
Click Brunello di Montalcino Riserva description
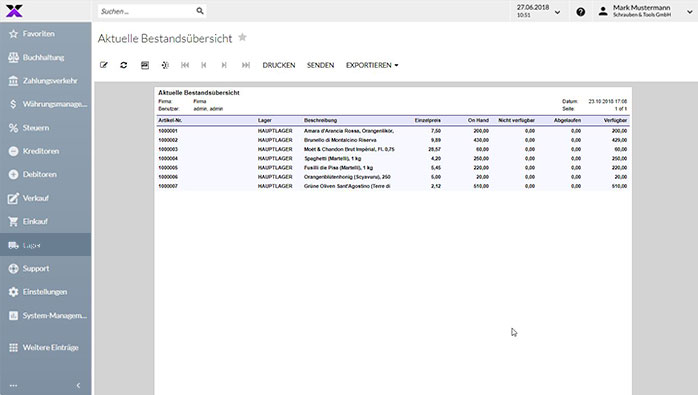340,140
